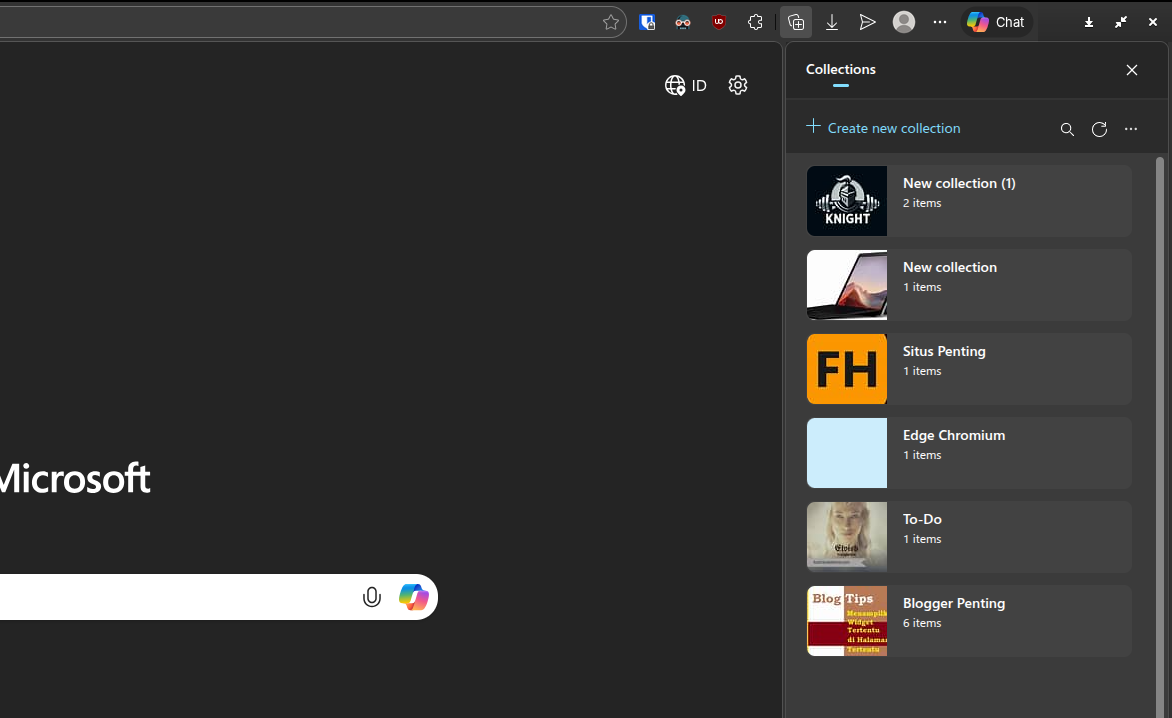Click the microphone voice search icon
The image size is (1172, 718).
pos(371,597)
